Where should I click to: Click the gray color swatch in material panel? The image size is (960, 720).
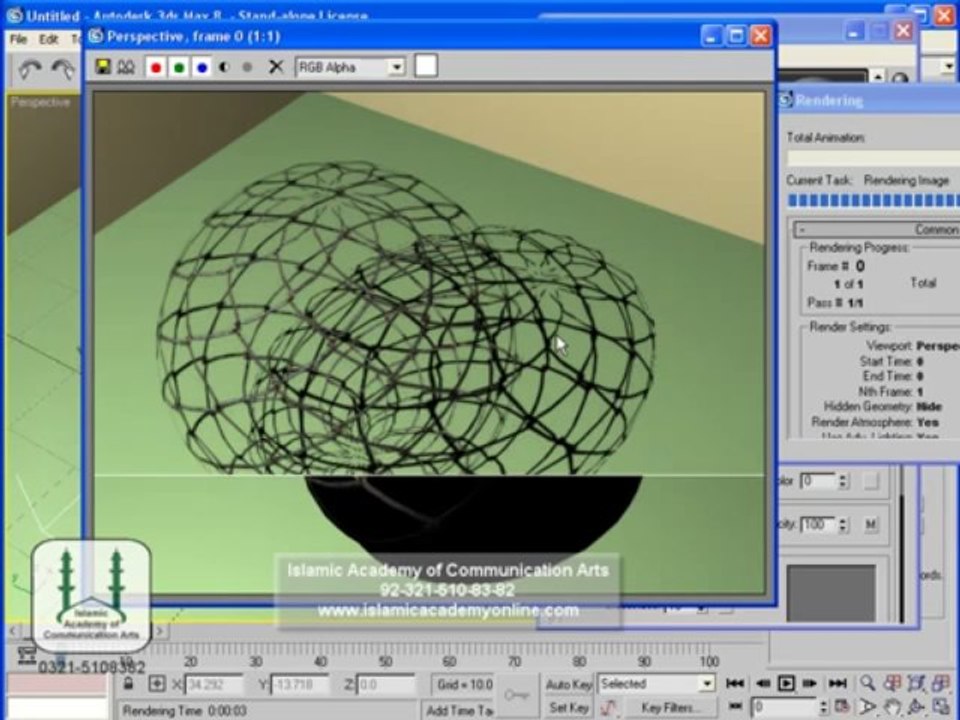pos(831,593)
